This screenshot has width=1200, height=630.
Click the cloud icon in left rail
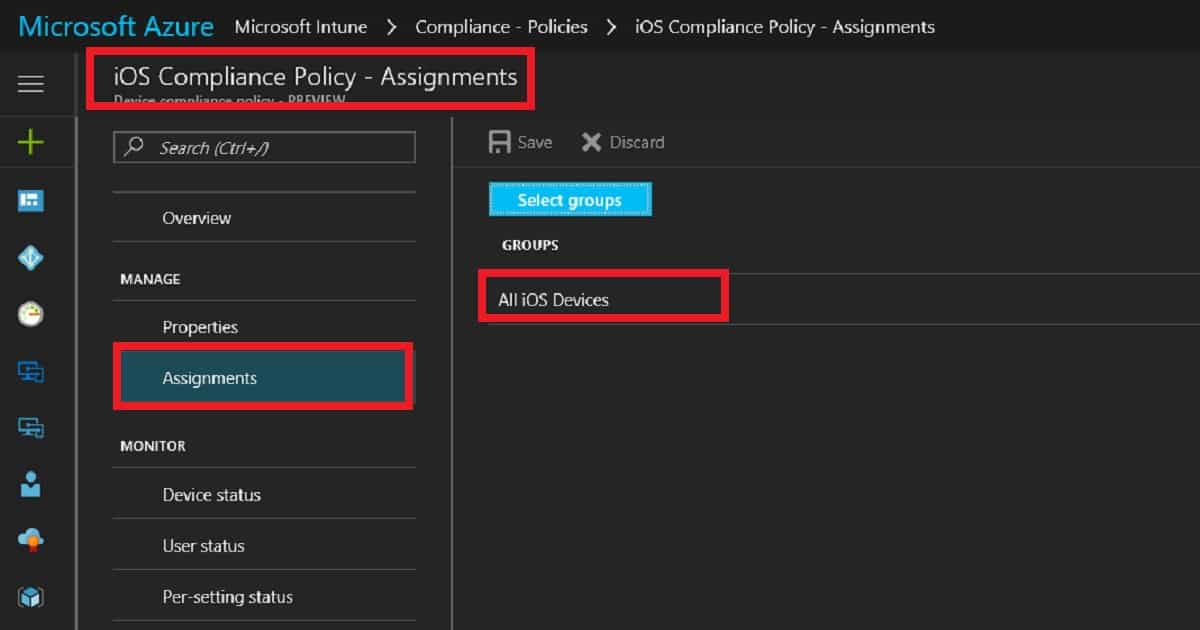pyautogui.click(x=31, y=541)
